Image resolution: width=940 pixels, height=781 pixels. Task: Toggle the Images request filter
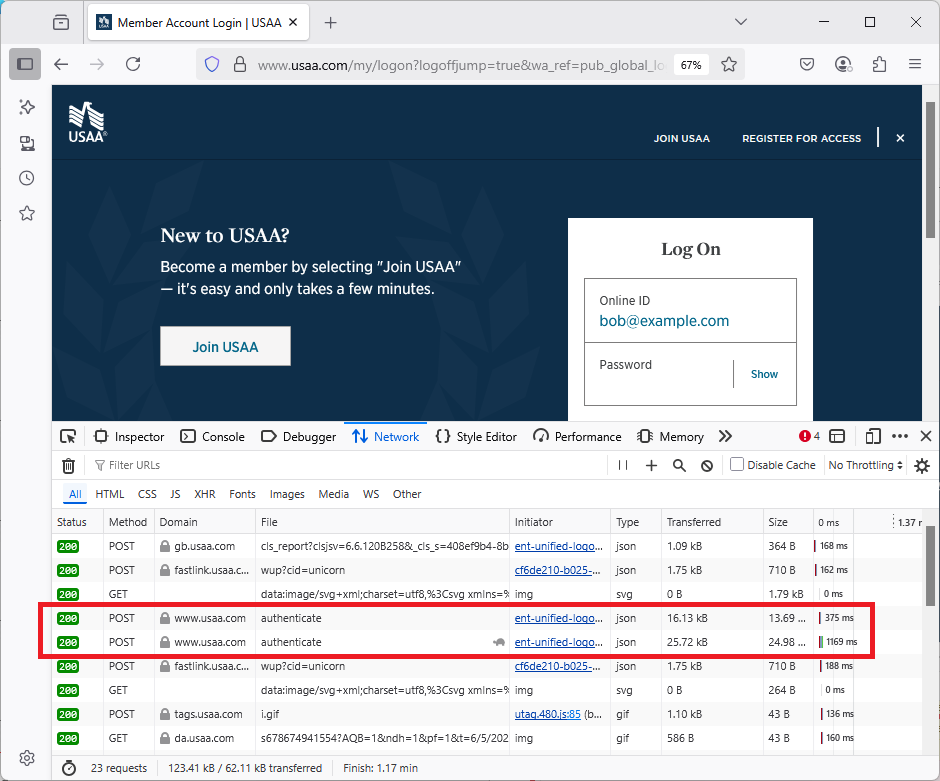[287, 494]
